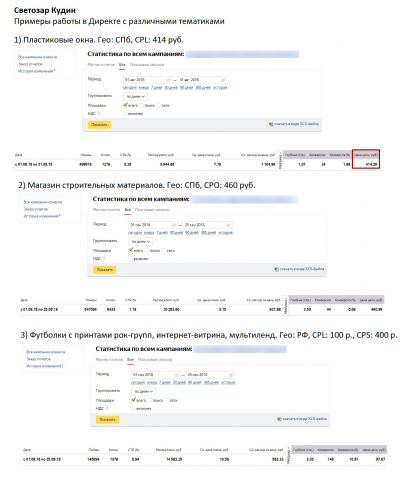Open end-date calendar icon in T-shirts report

(231, 375)
